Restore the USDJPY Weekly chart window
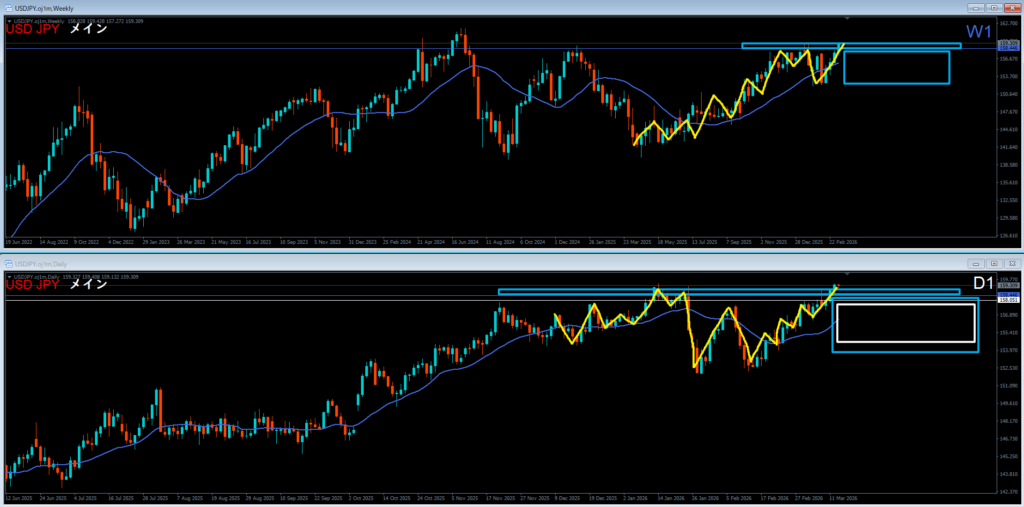Screen dimensions: 1024x507 click(994, 8)
